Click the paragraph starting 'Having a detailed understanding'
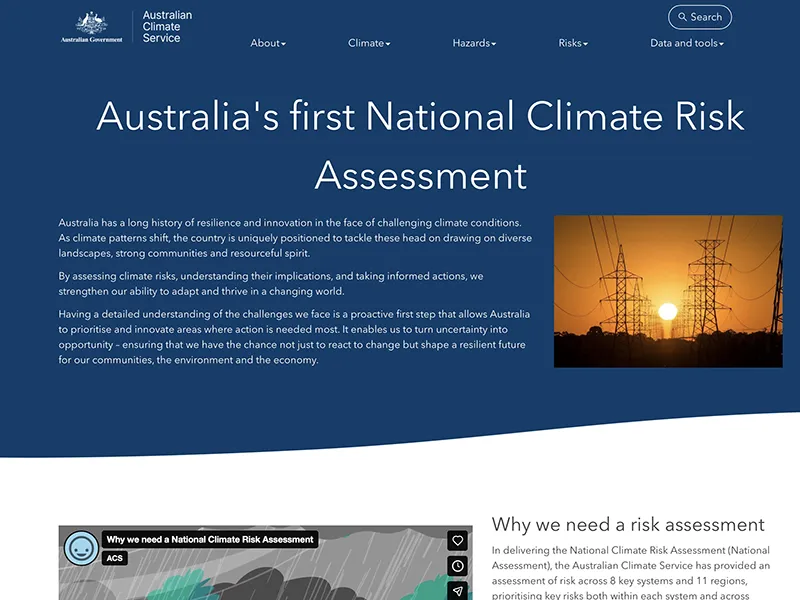The height and width of the screenshot is (600, 800). pos(295,337)
